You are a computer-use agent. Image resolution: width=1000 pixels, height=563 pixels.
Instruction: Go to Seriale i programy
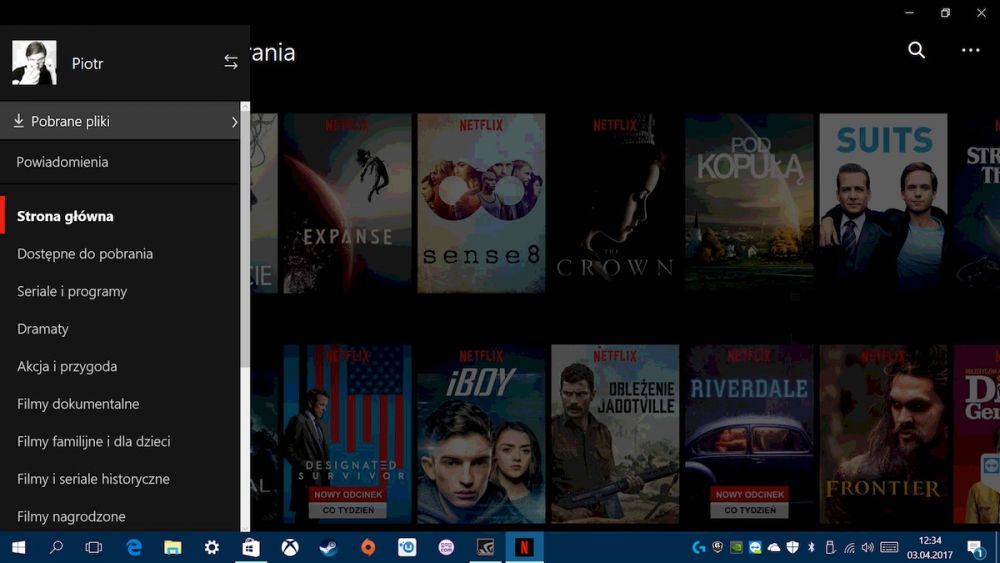pyautogui.click(x=72, y=291)
